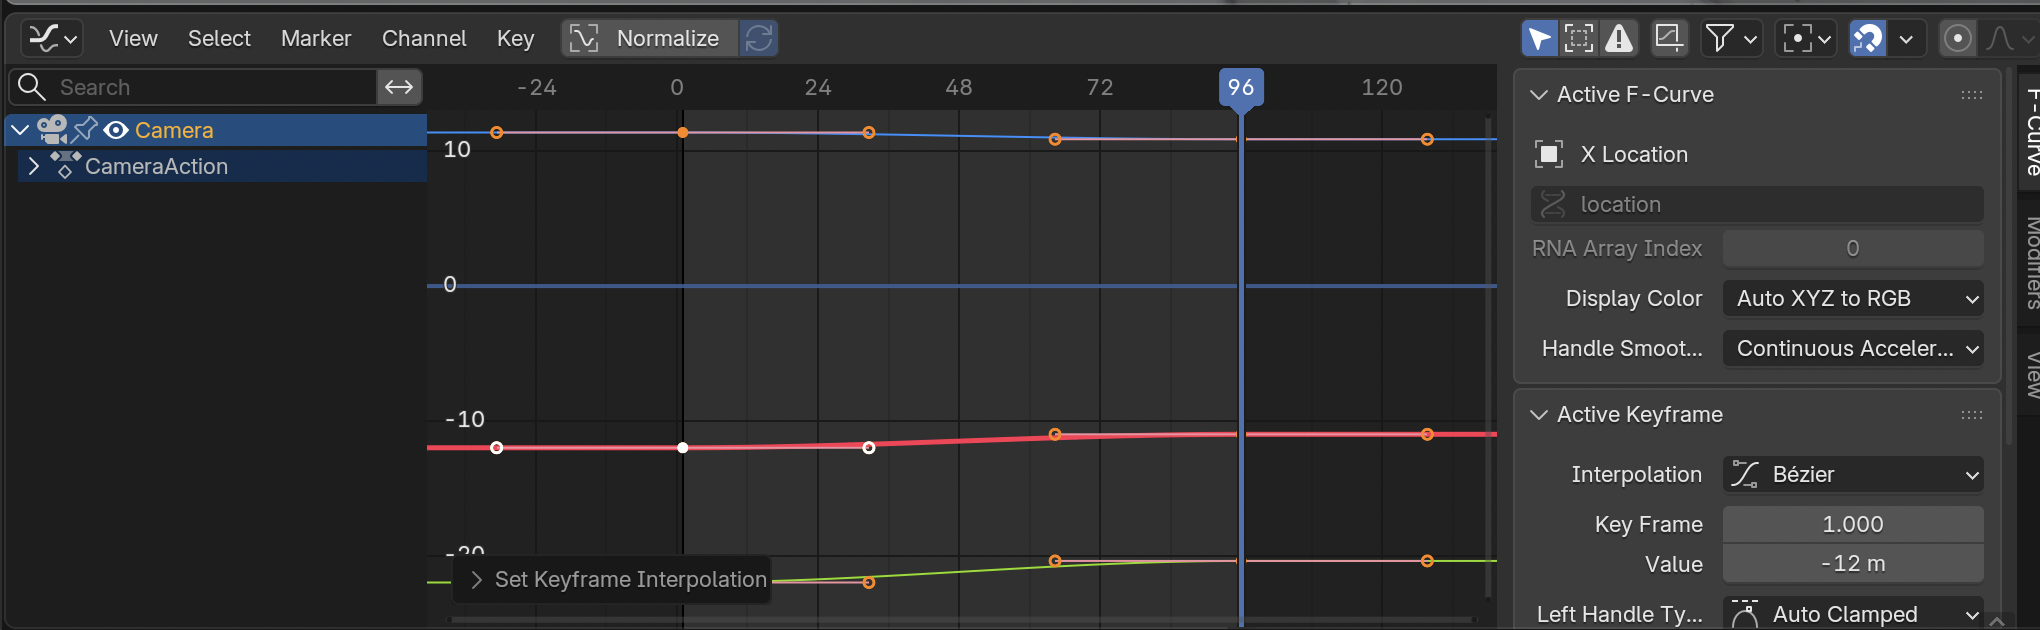Image resolution: width=2040 pixels, height=630 pixels.
Task: Select the active white keyframe on the red curve
Action: coord(683,448)
